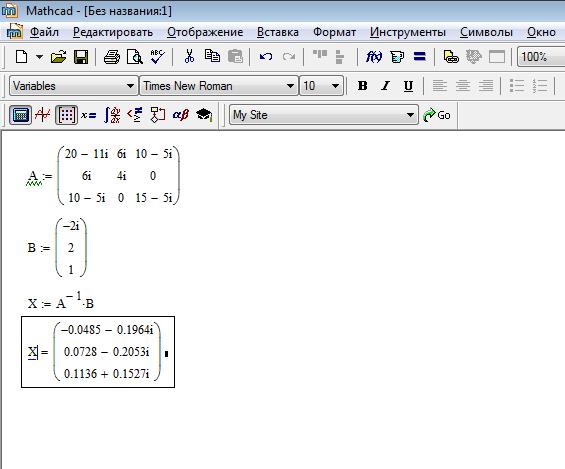Toggle the Boolean toolbar
This screenshot has height=469, width=565.
pyautogui.click(x=135, y=115)
